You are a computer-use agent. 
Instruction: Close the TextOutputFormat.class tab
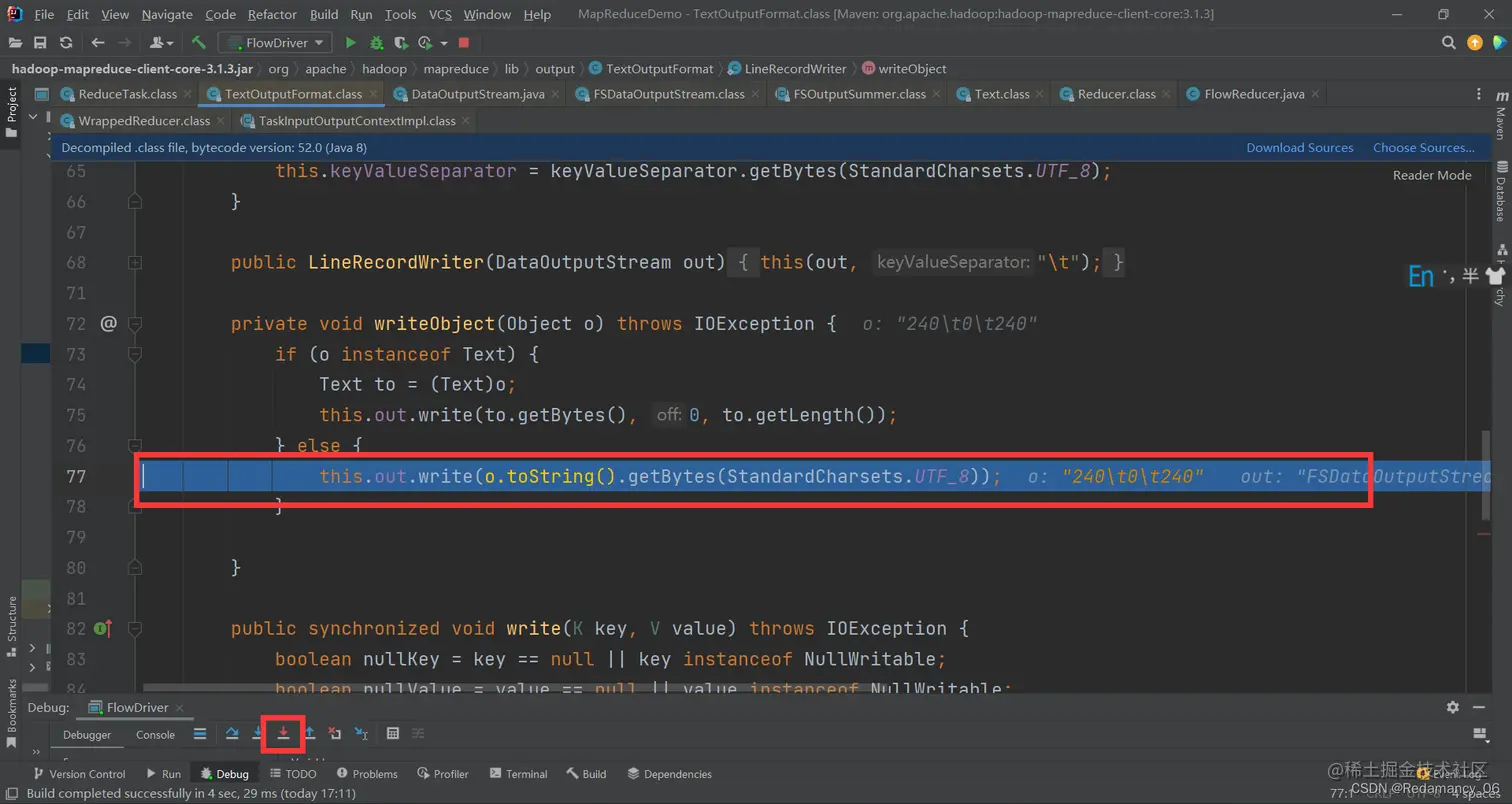click(x=374, y=94)
